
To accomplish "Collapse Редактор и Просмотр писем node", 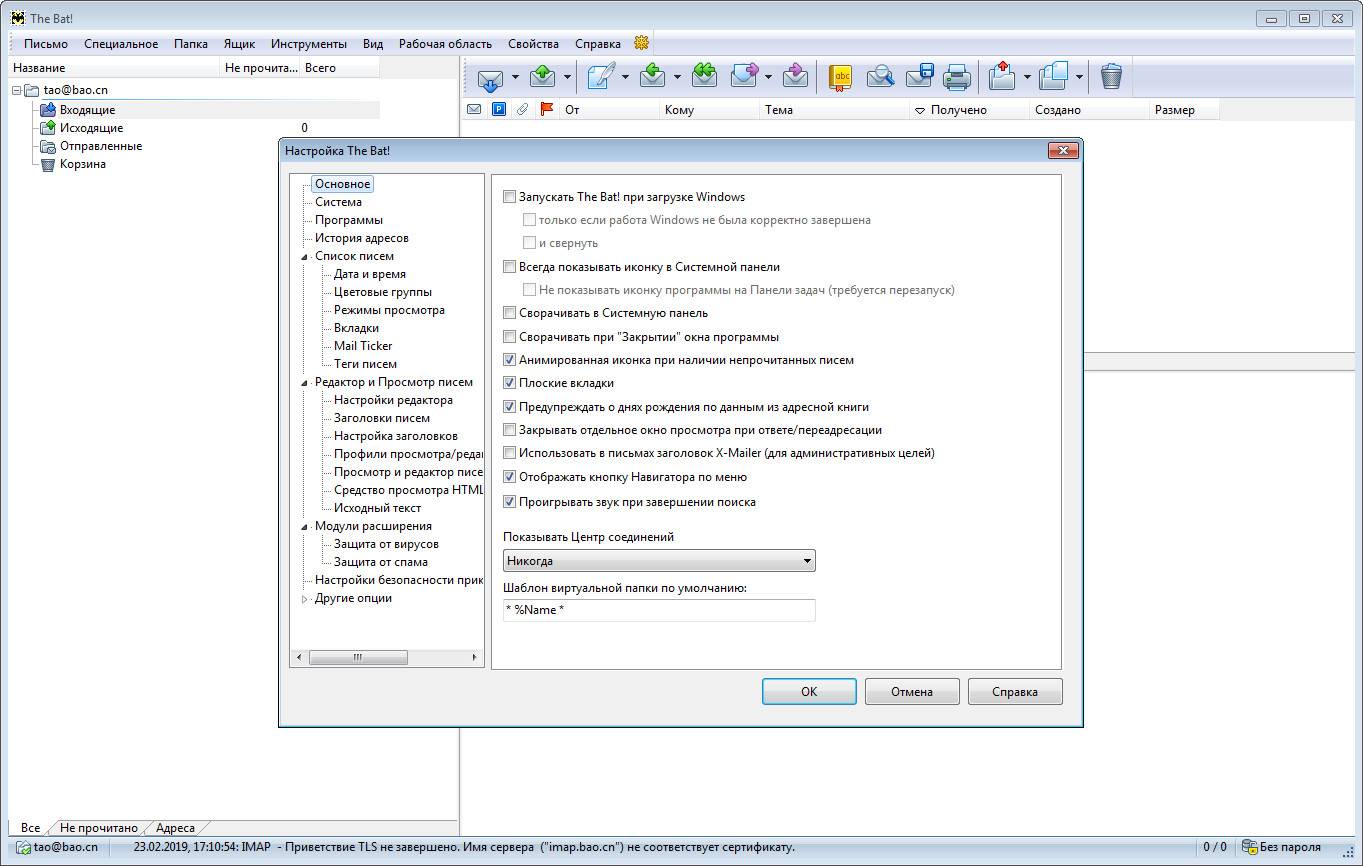I will pyautogui.click(x=306, y=383).
